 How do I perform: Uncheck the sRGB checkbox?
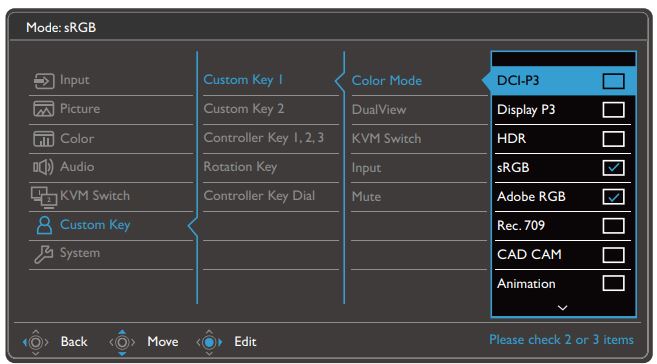pos(613,168)
